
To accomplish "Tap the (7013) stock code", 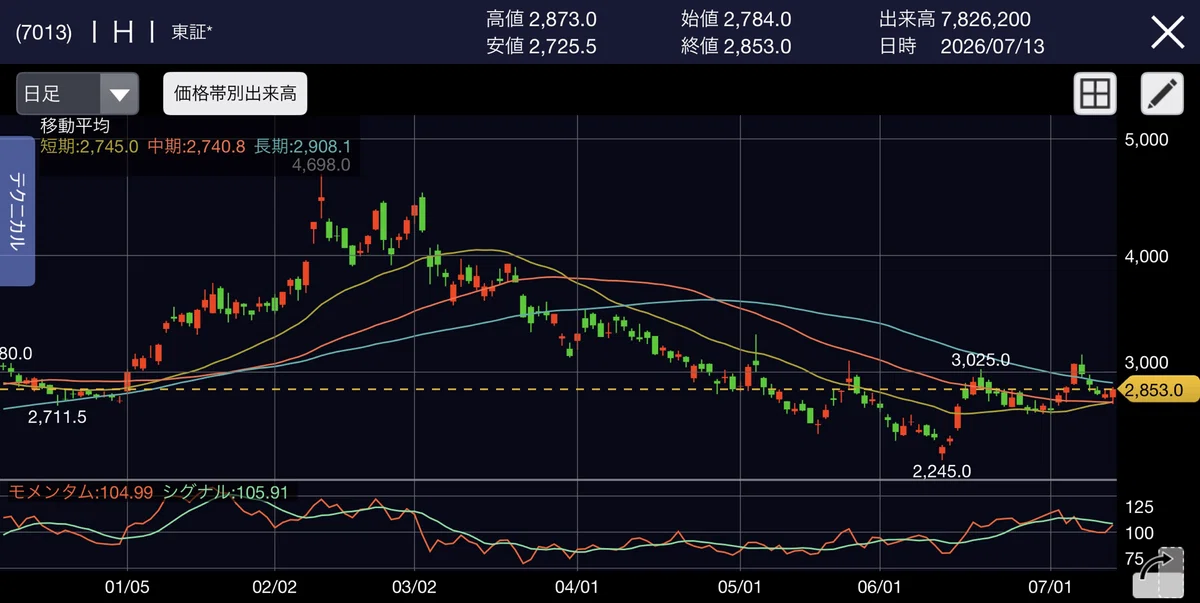I will click(x=43, y=32).
